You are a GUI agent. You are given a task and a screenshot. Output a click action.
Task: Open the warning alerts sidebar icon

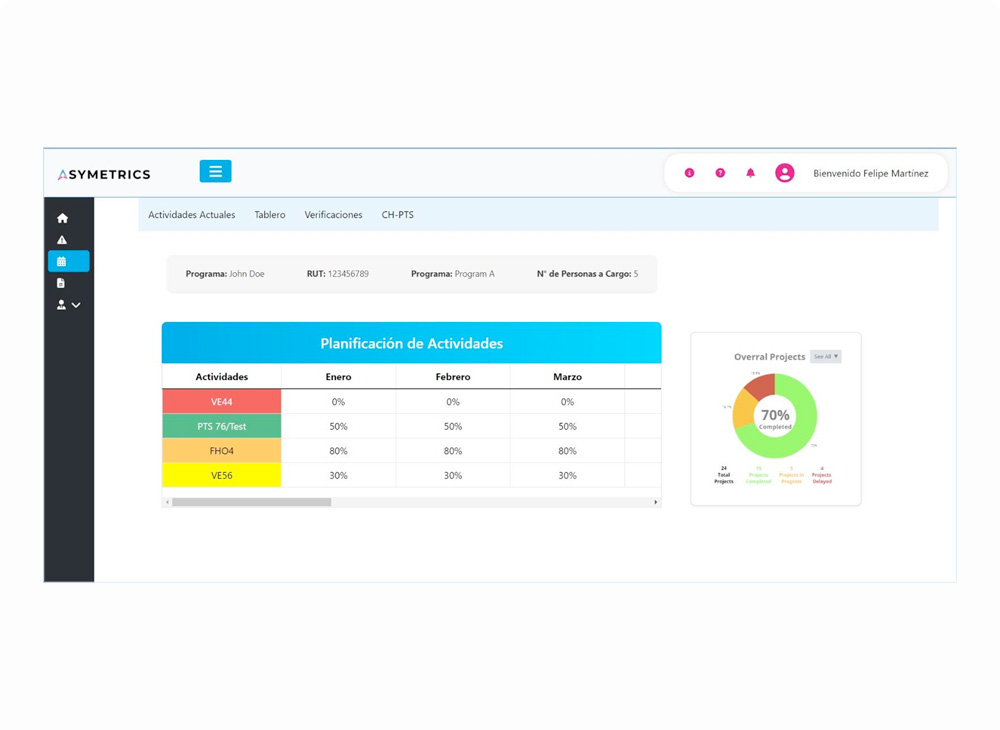tap(62, 240)
